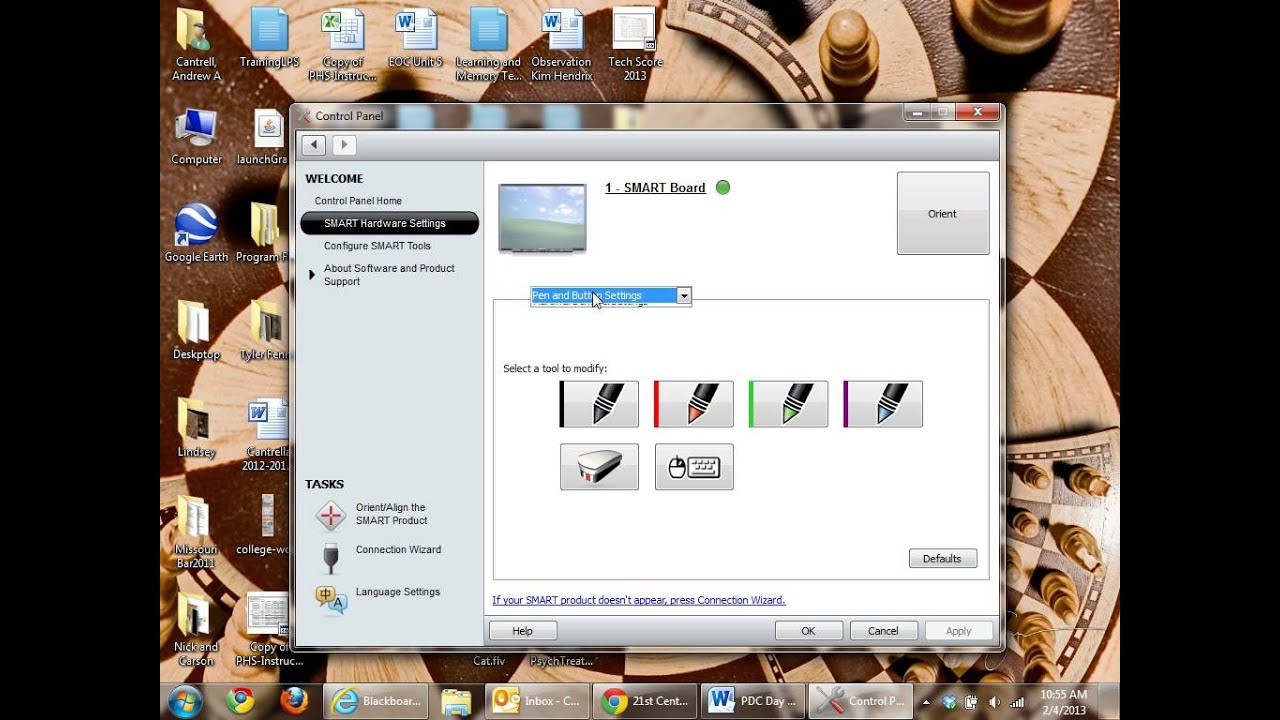
Task: Open the volume control in system tray
Action: (994, 702)
